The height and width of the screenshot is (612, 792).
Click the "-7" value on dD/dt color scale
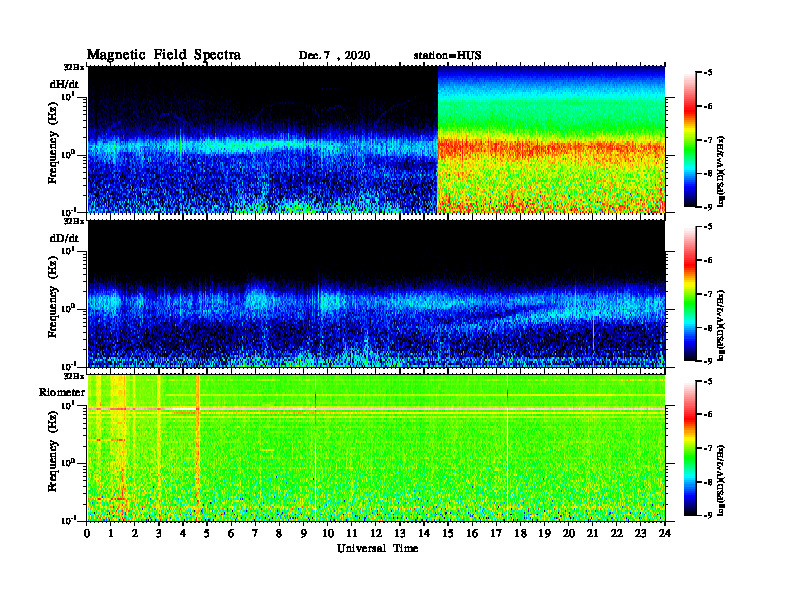coord(708,294)
